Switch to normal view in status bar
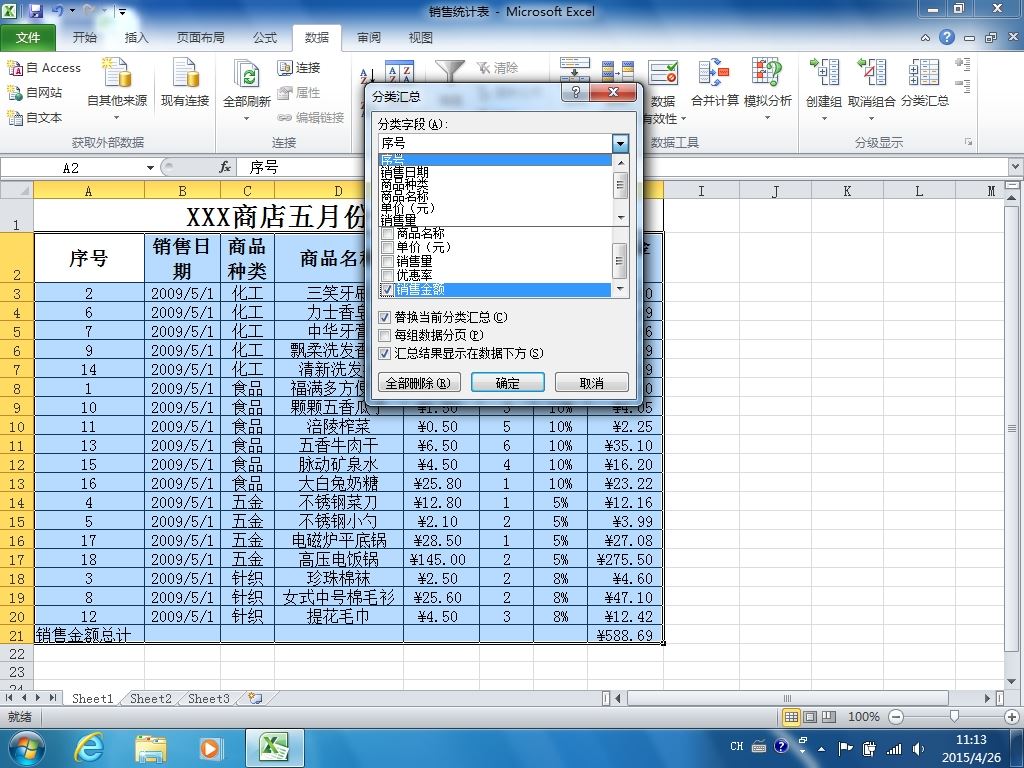This screenshot has width=1024, height=768. click(791, 716)
